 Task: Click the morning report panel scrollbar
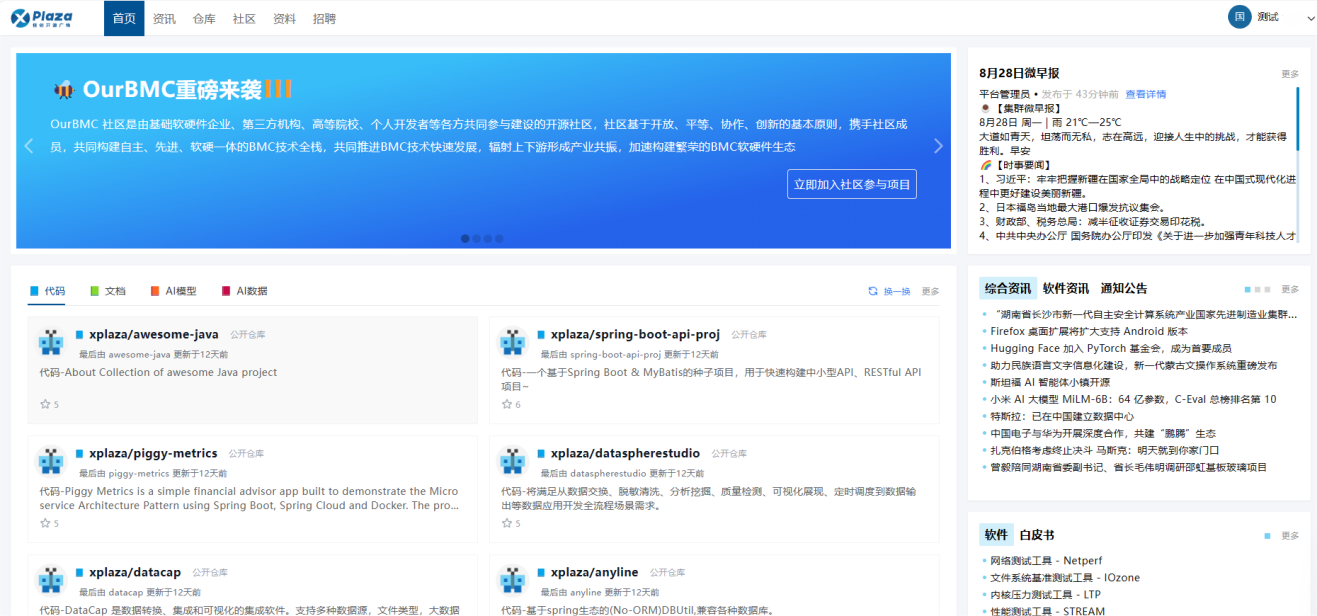point(1297,118)
